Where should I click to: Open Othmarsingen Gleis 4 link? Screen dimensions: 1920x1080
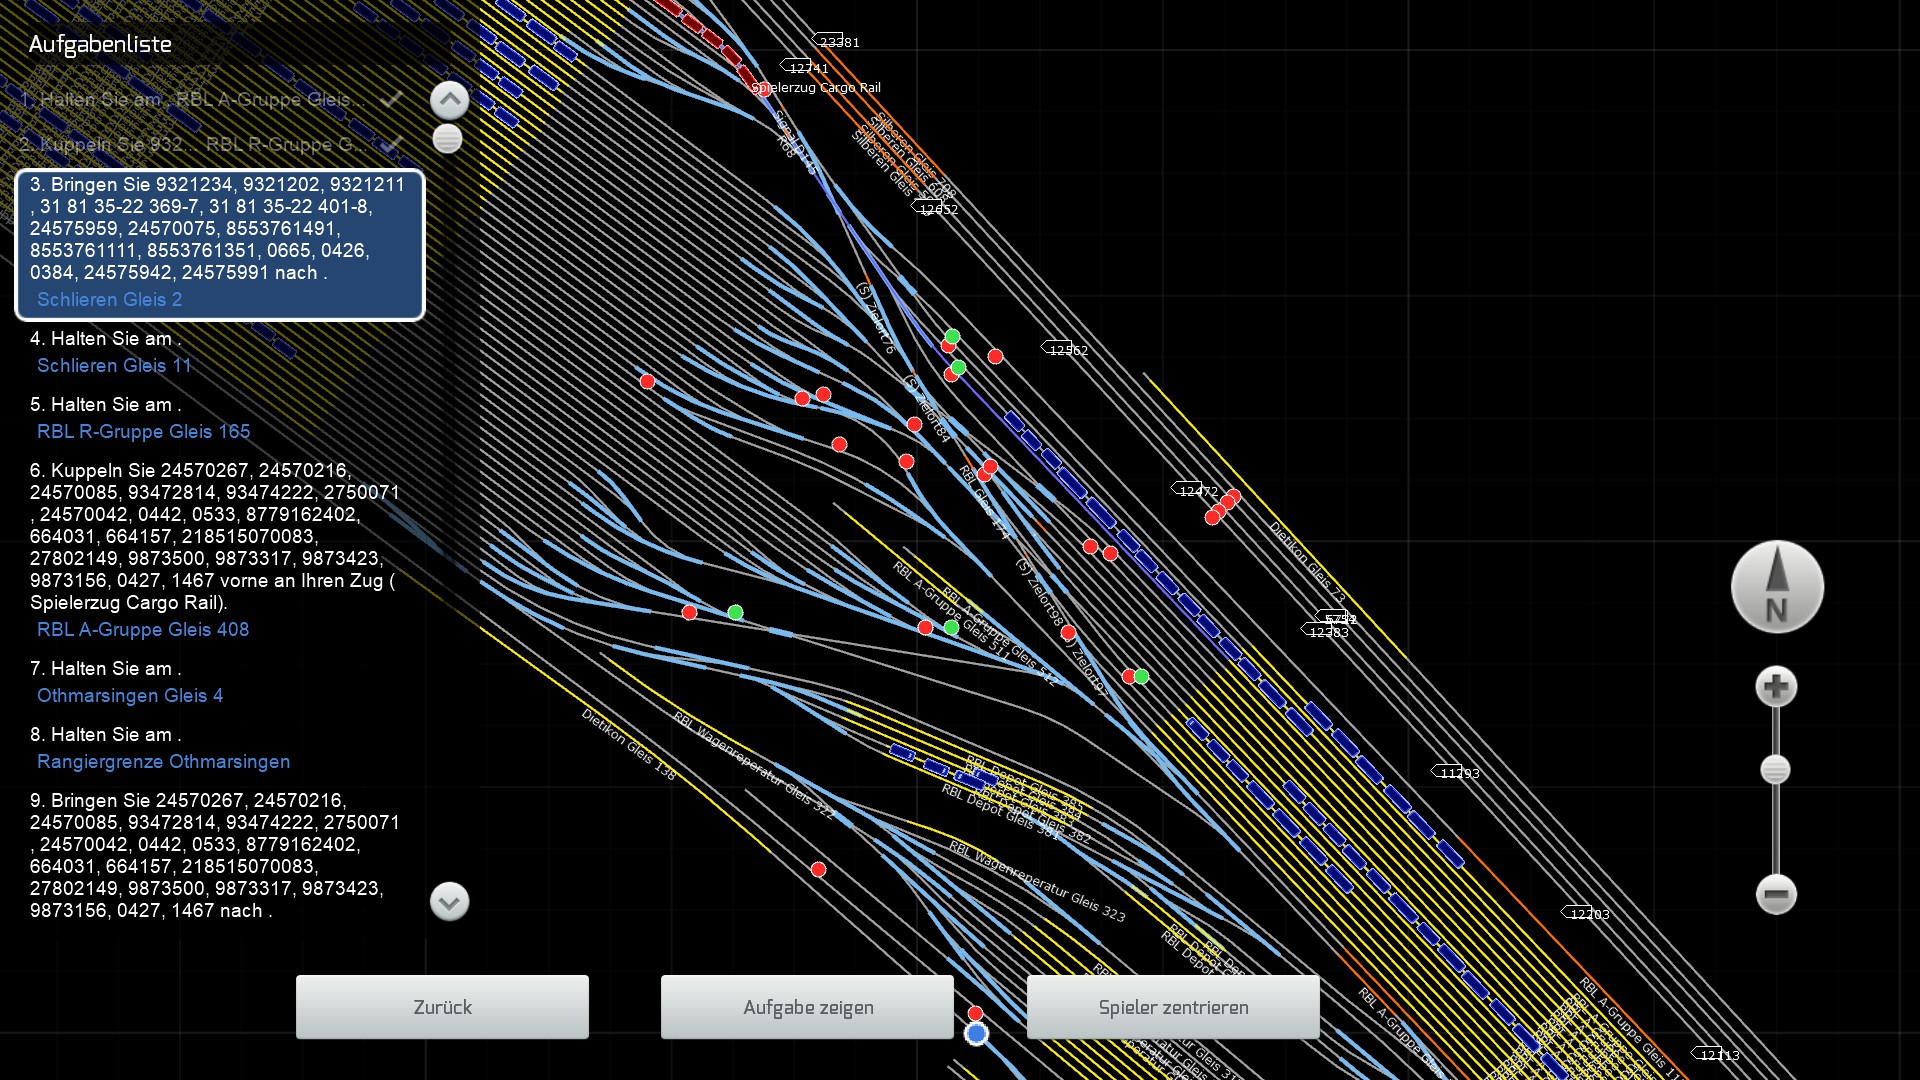click(x=130, y=696)
